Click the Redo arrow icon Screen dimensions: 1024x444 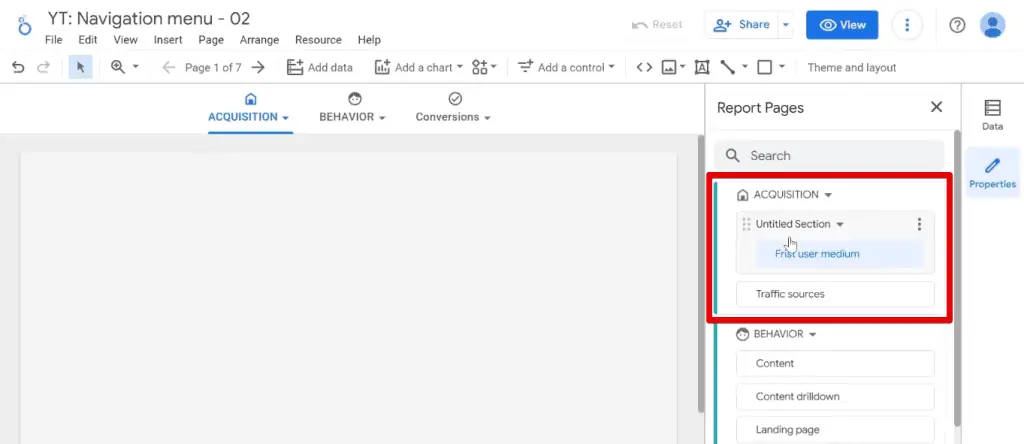[x=43, y=67]
